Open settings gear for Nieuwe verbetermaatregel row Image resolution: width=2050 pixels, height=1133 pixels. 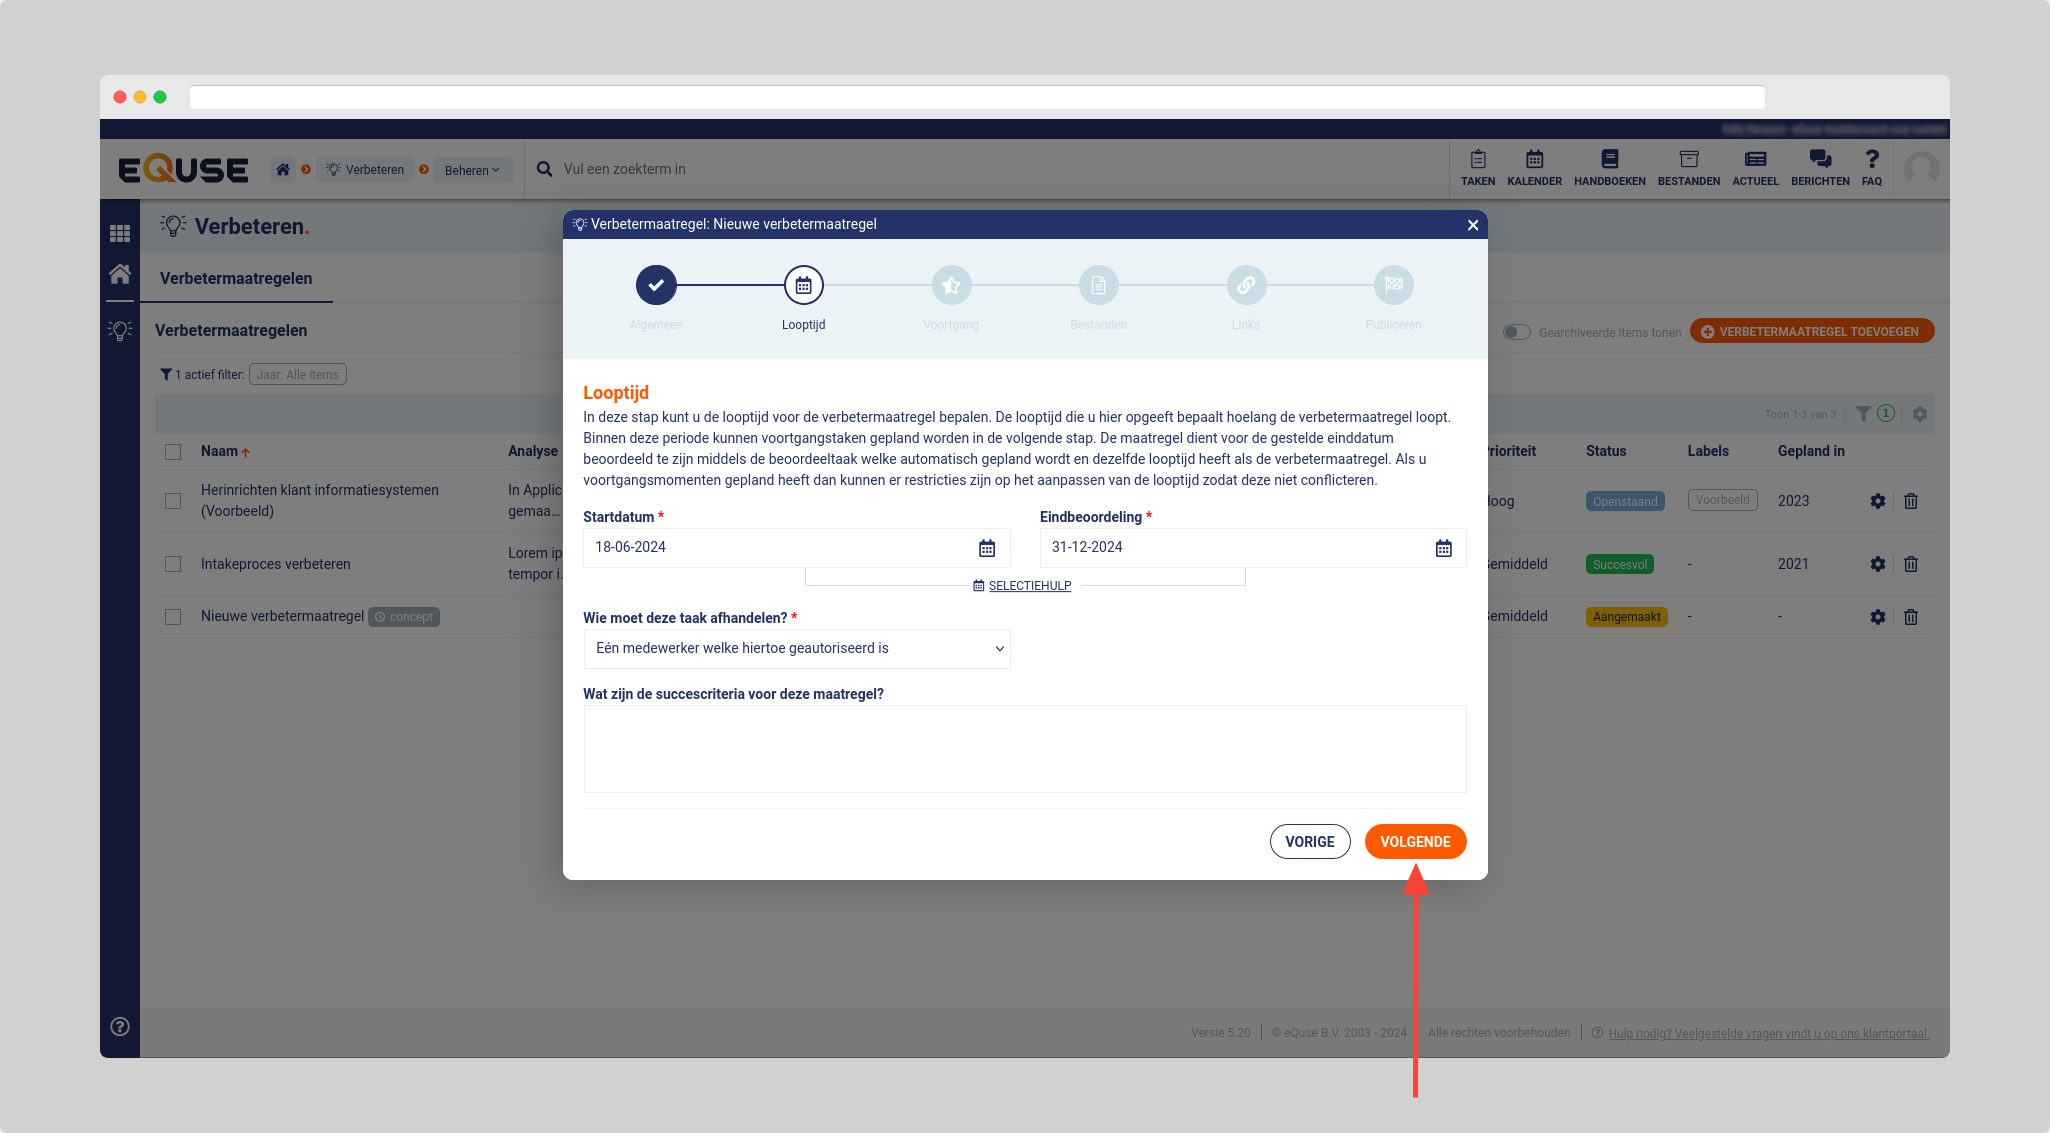[x=1877, y=617]
